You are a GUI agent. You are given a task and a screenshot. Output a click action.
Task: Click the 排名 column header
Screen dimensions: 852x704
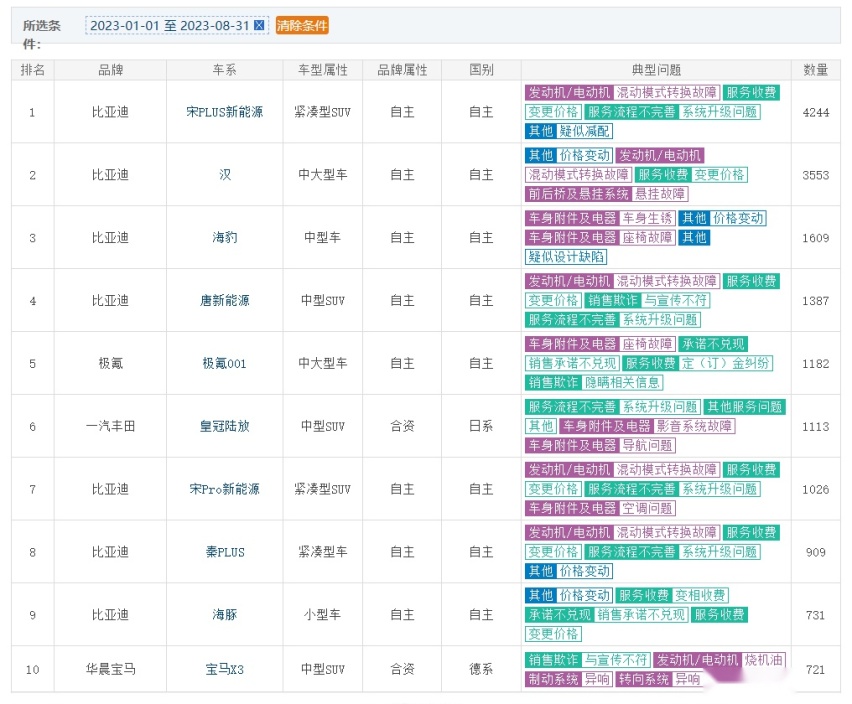[33, 70]
